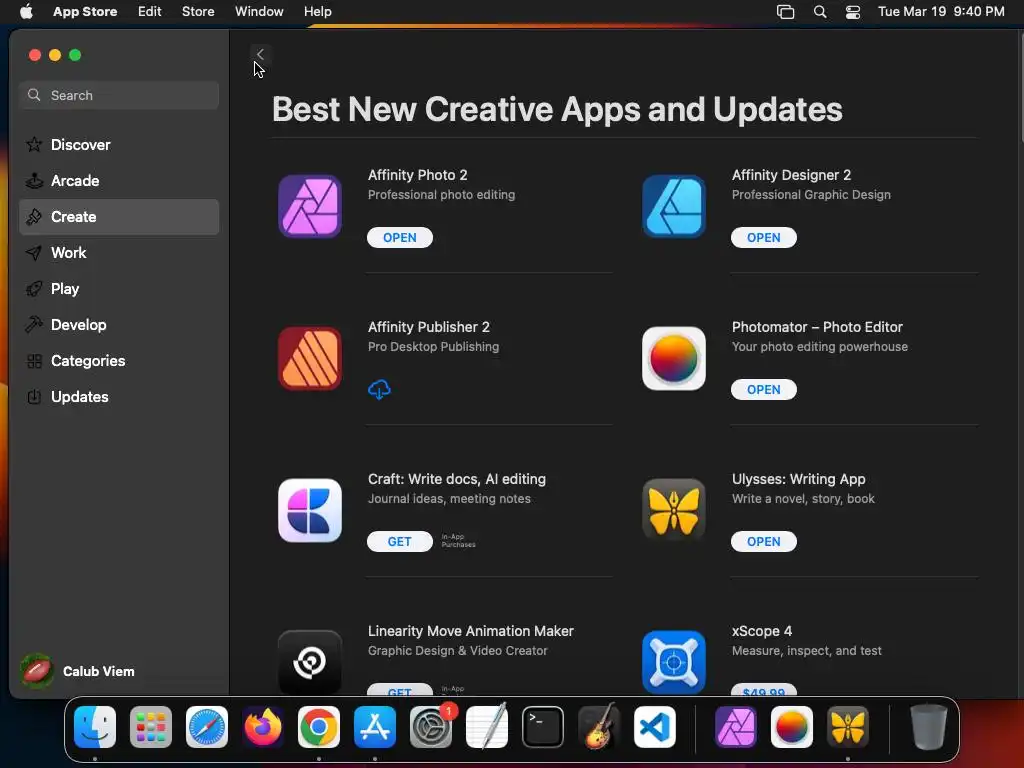The image size is (1024, 768).
Task: Open the Apple menu
Action: tap(26, 12)
